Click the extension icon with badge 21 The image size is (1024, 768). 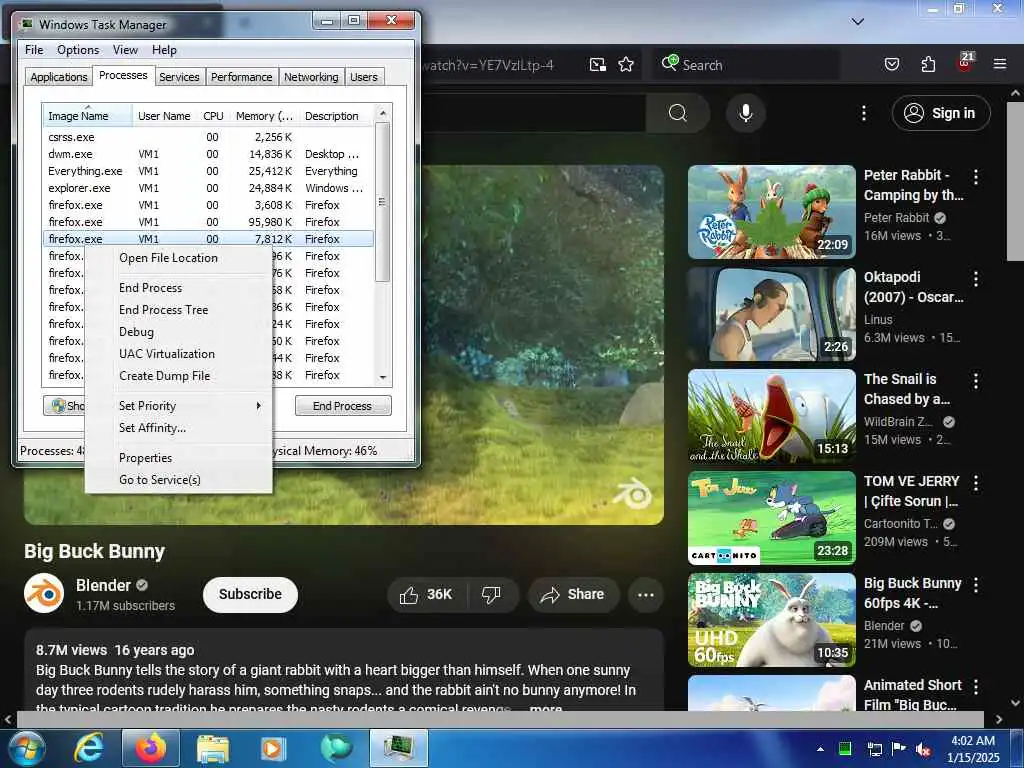tap(965, 63)
